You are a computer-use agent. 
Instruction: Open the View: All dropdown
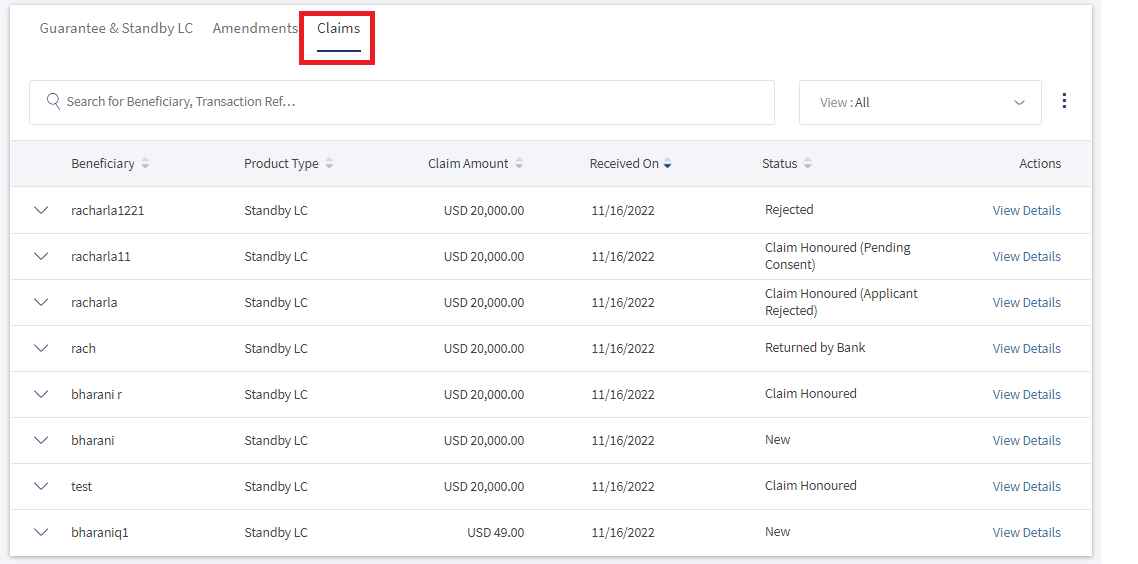pos(920,102)
